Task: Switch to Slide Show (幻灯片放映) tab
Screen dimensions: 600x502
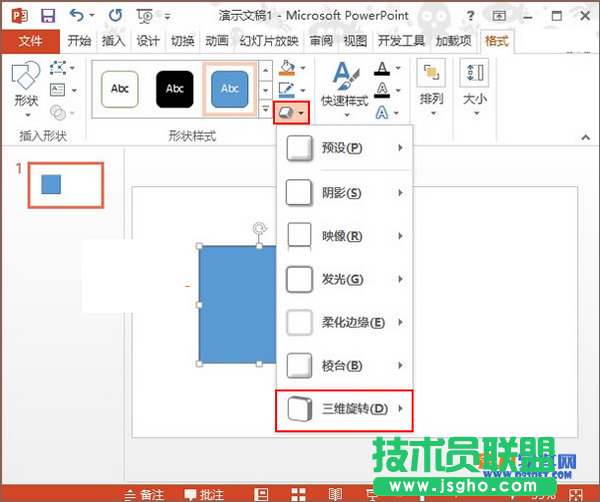Action: coord(269,41)
